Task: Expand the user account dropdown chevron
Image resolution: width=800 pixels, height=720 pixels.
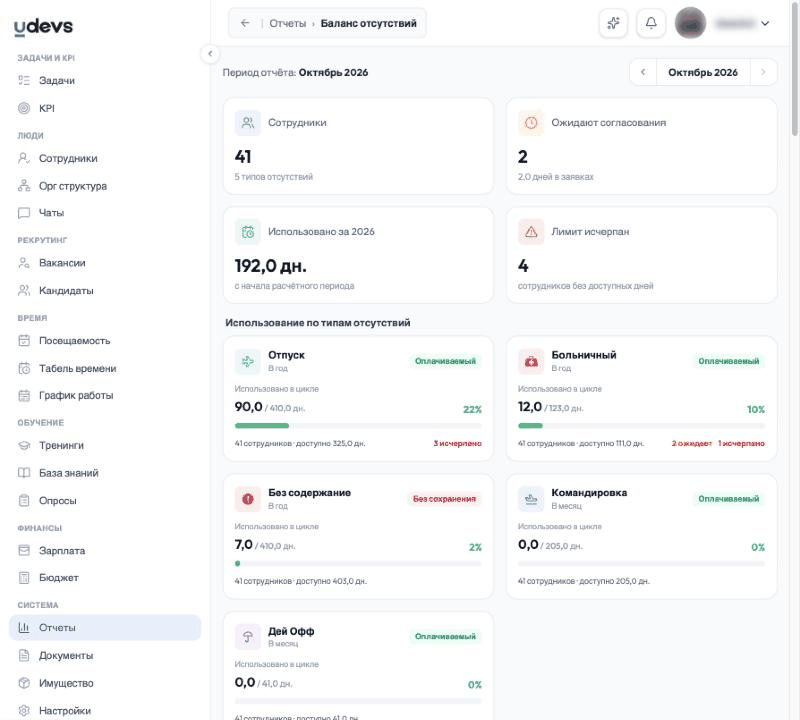Action: pyautogui.click(x=765, y=23)
